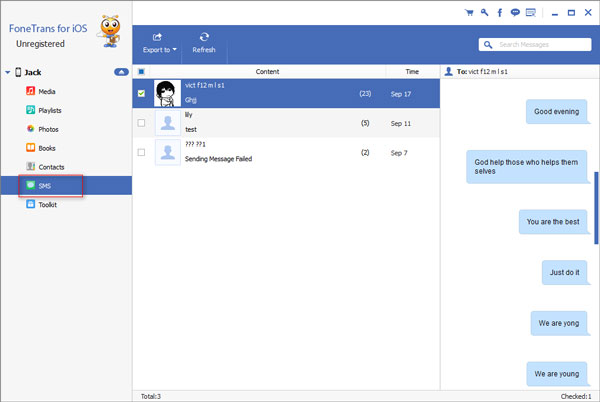Uncheck the vict f12 m l s1 conversation
Screen dimensions: 600x402
pos(141,93)
